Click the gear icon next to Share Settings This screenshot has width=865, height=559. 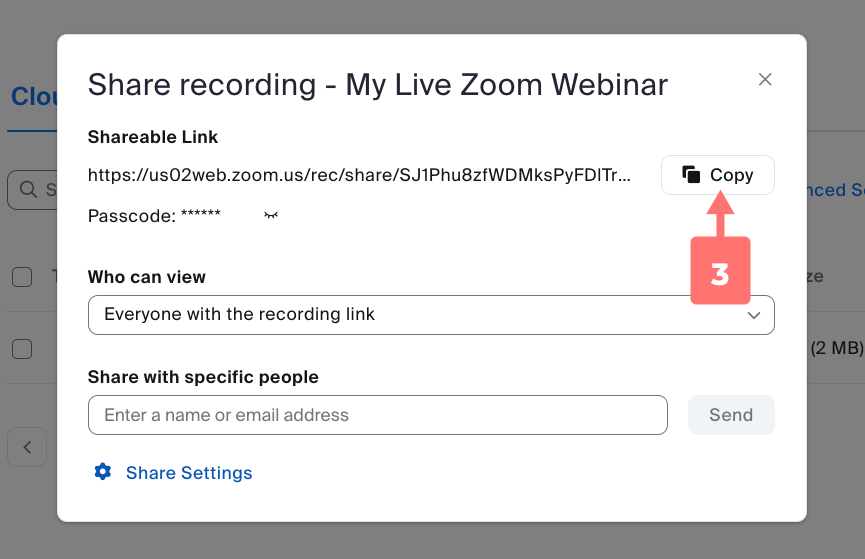(x=102, y=472)
